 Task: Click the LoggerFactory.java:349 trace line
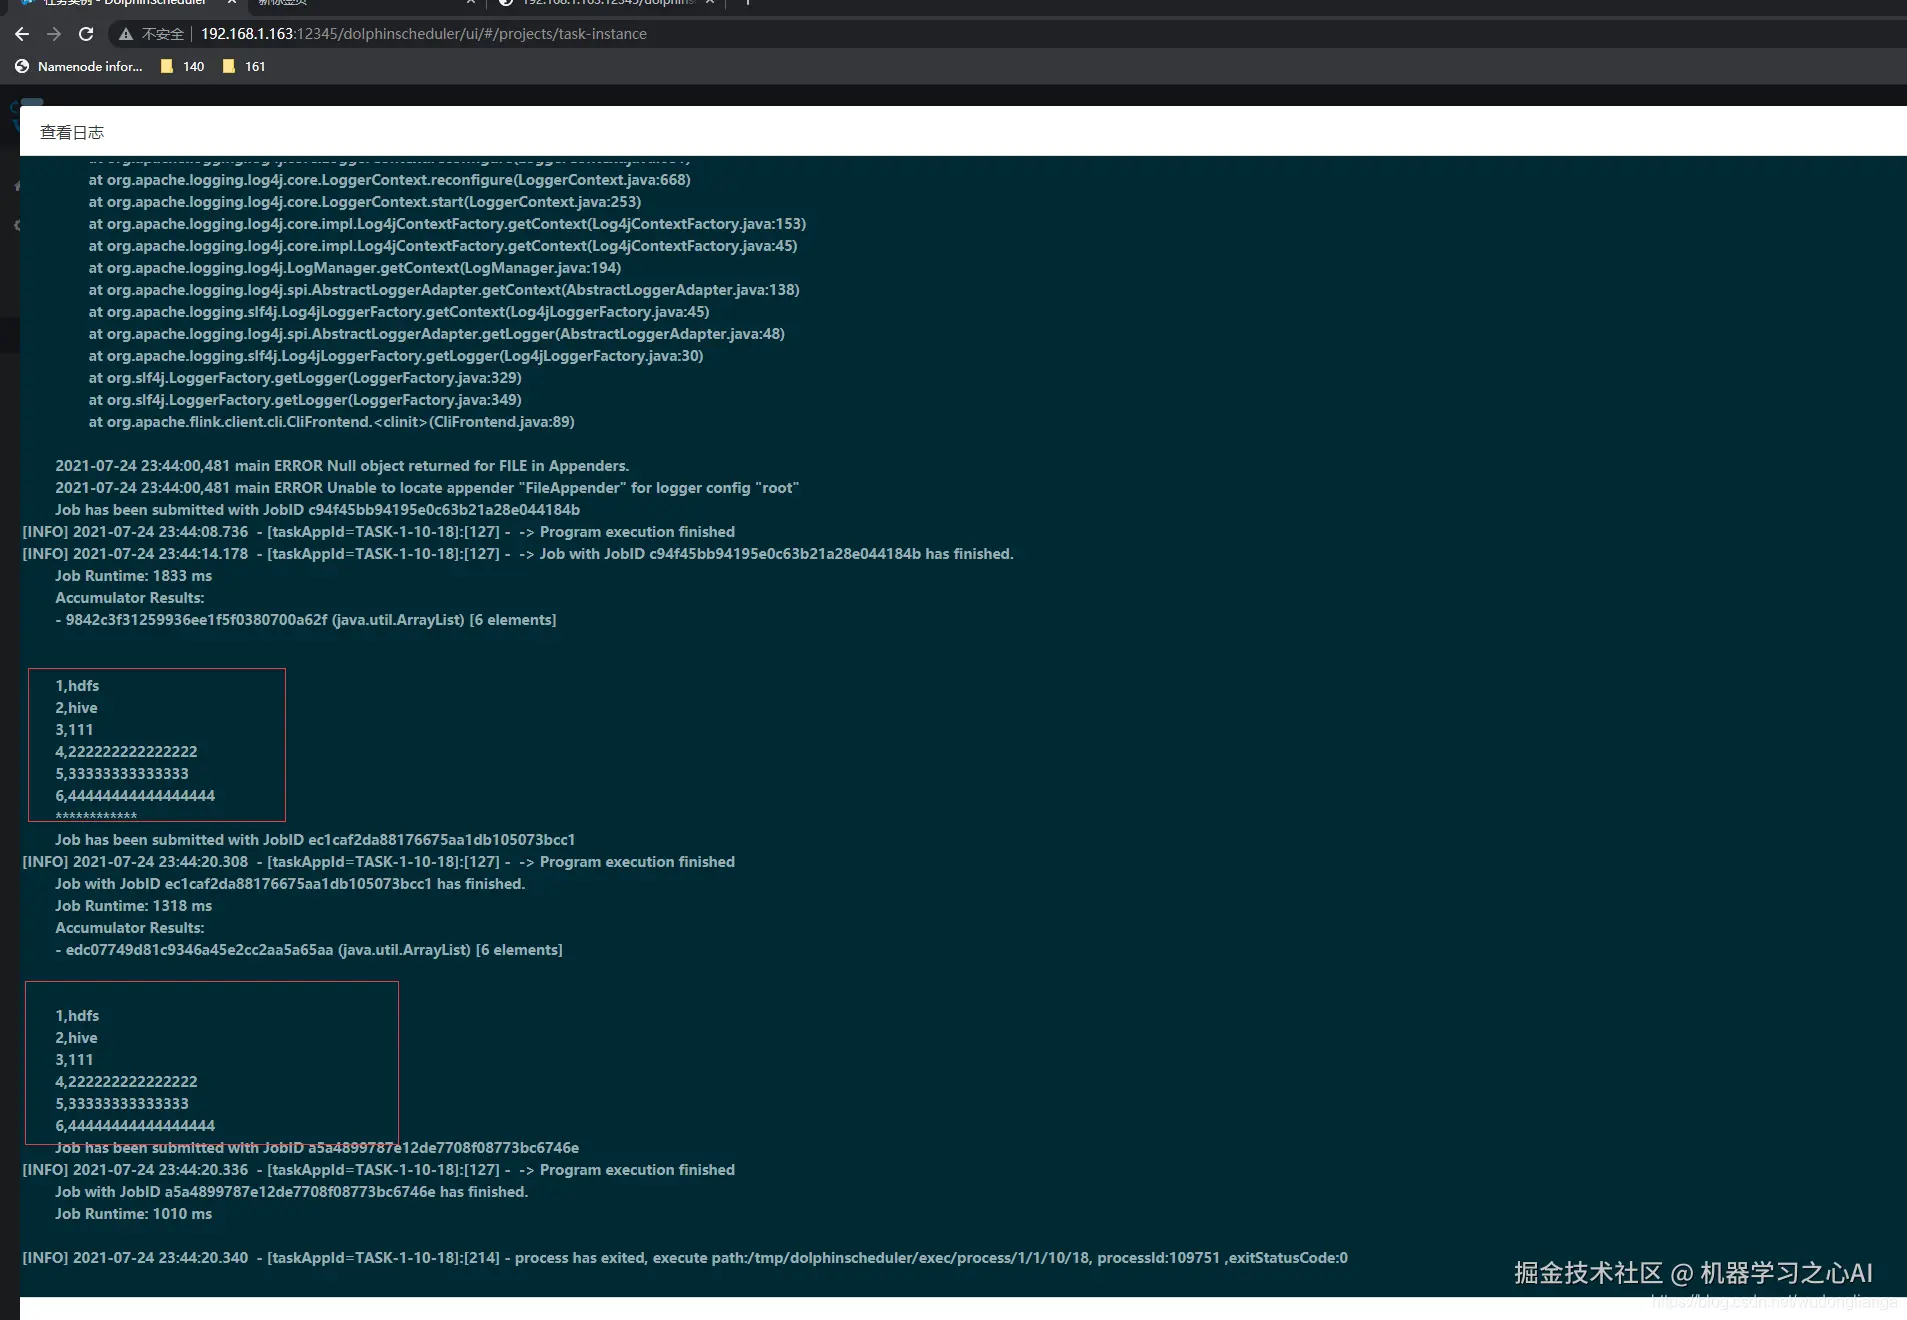(x=305, y=400)
